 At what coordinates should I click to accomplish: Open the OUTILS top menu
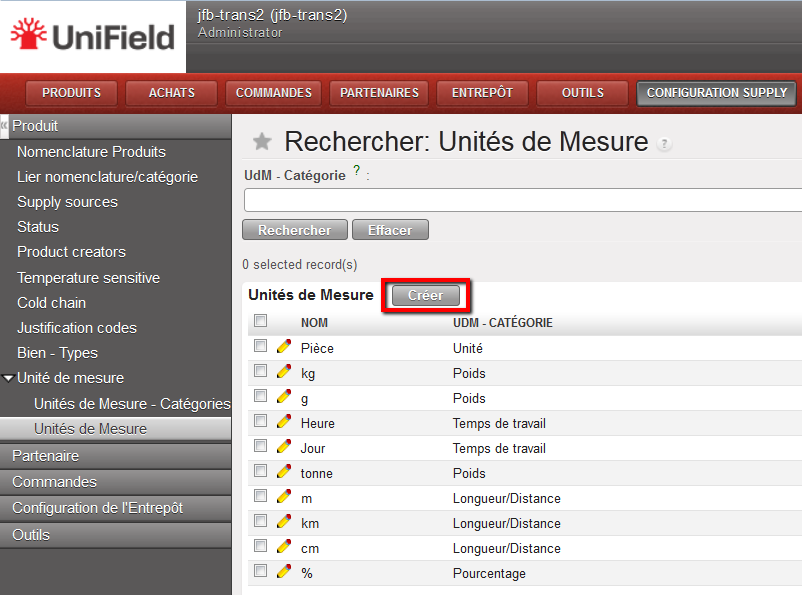pyautogui.click(x=583, y=93)
